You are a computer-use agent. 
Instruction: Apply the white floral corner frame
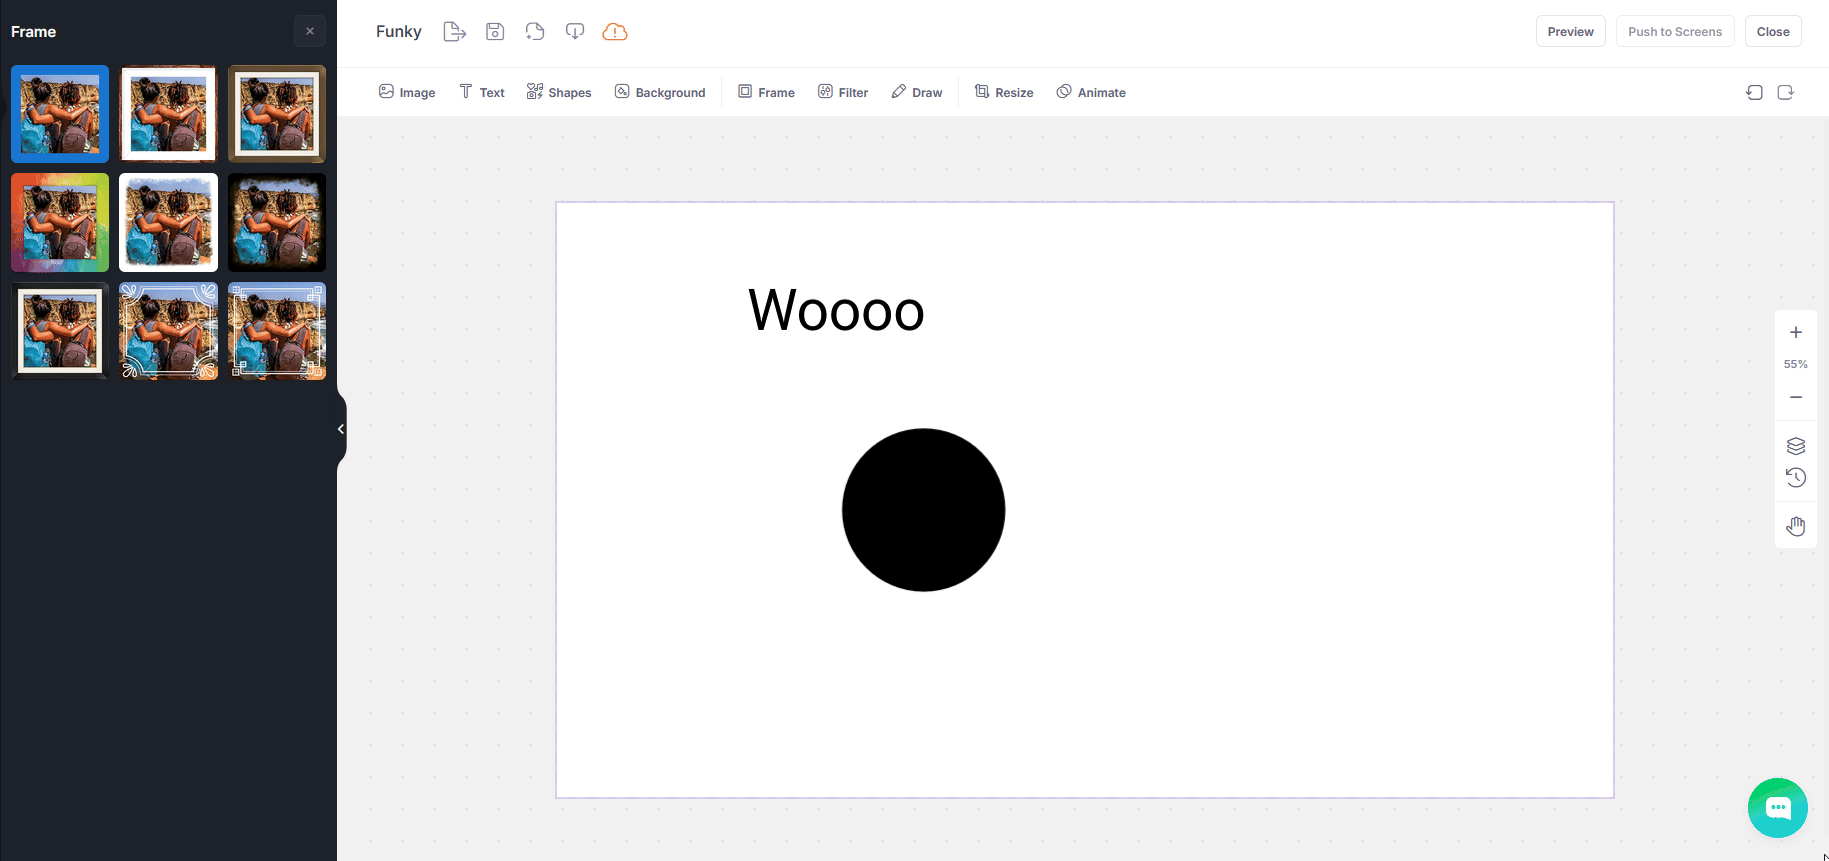[168, 331]
